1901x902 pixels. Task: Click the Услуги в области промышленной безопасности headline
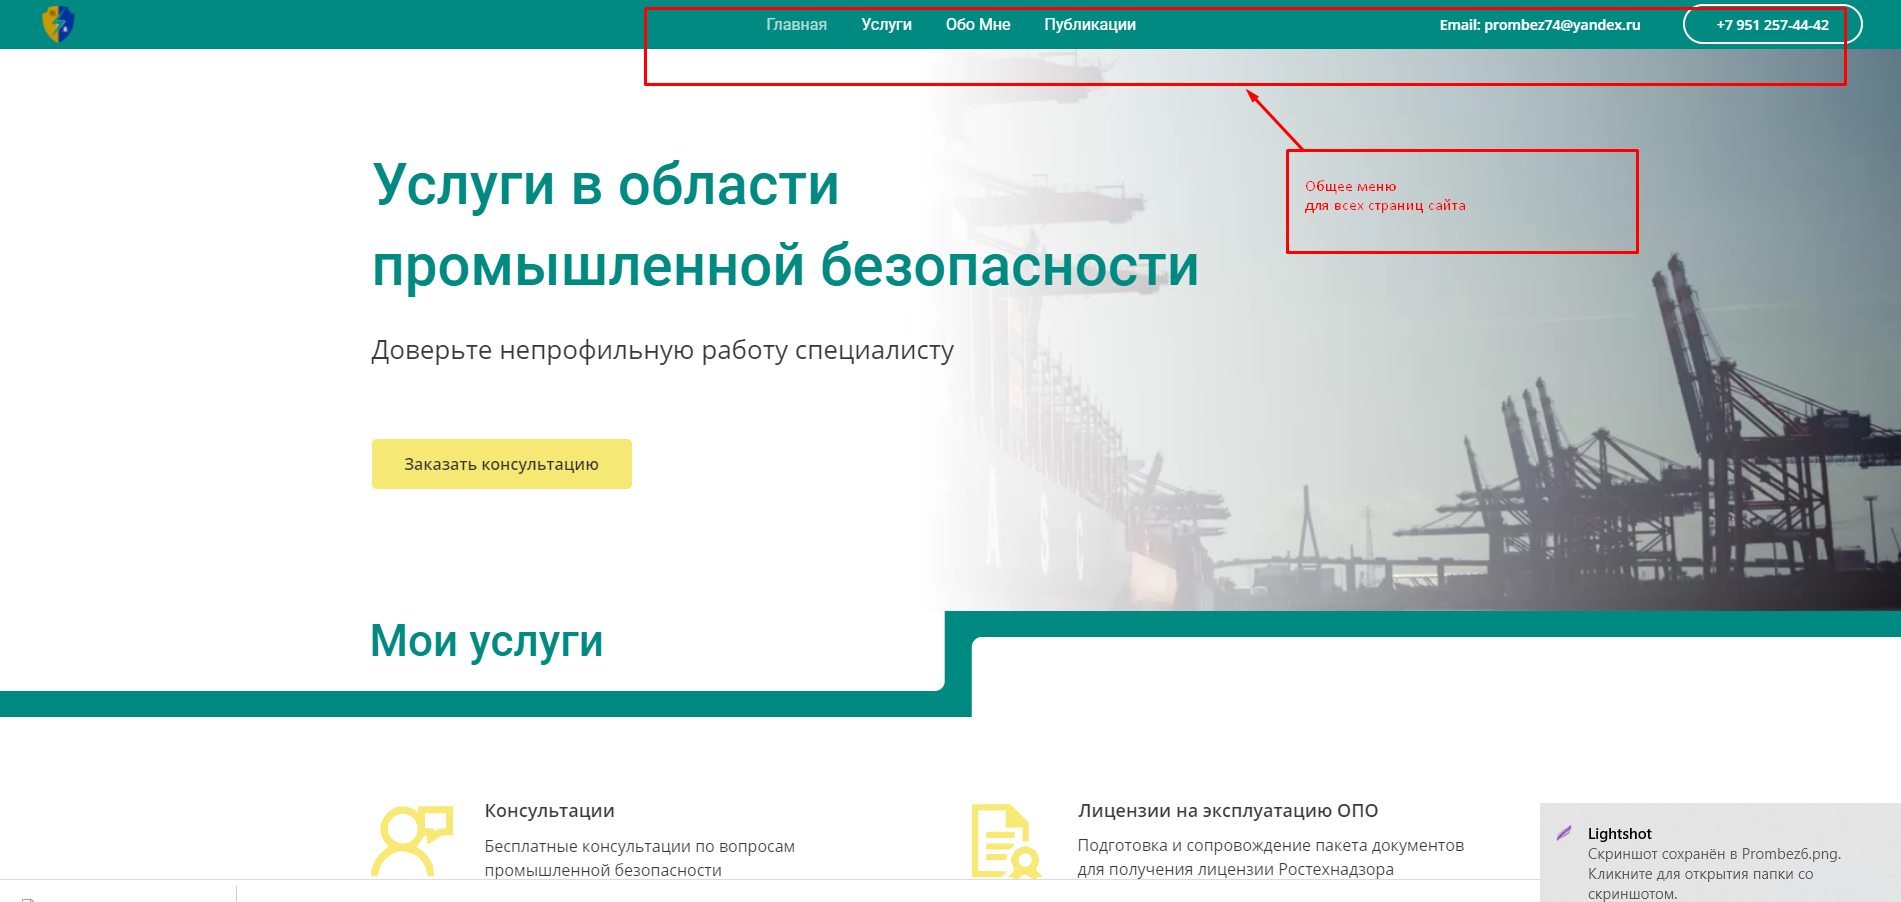click(x=785, y=225)
